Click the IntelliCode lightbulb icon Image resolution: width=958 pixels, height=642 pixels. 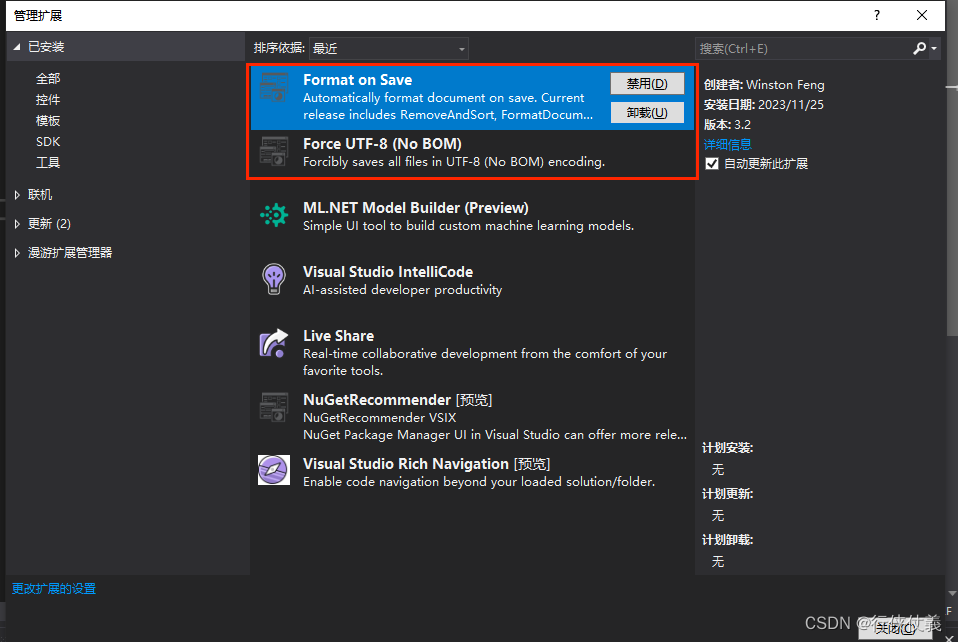pos(274,279)
